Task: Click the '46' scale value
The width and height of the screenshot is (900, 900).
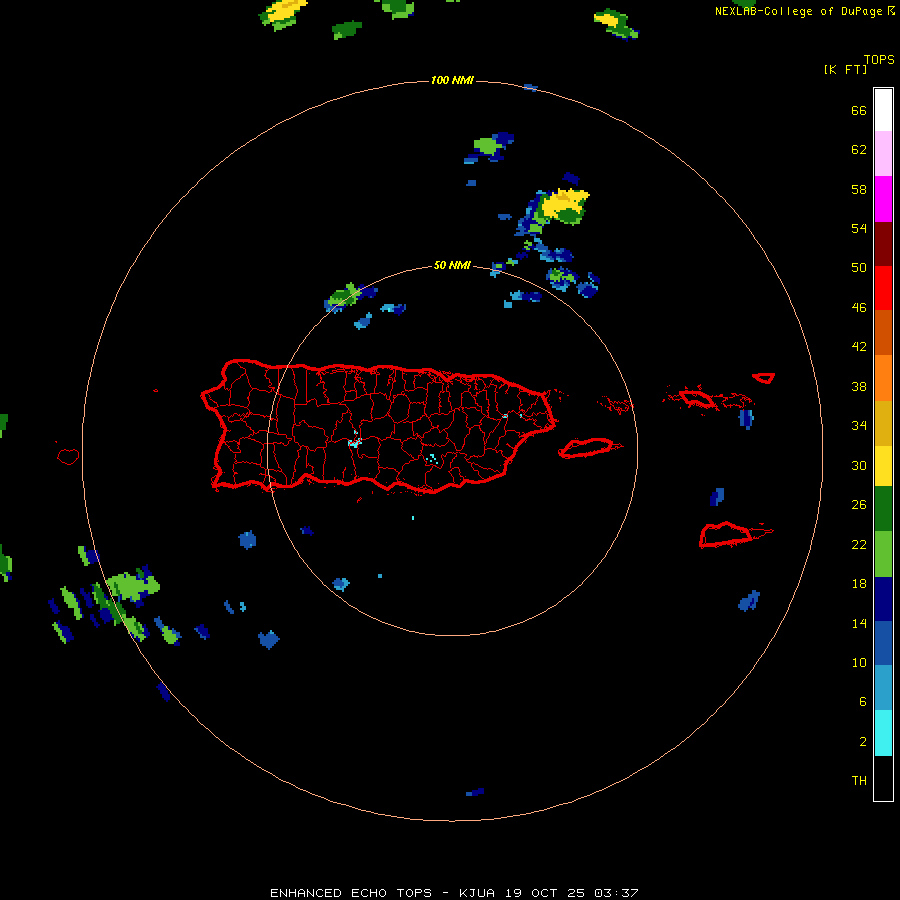Action: pos(859,307)
